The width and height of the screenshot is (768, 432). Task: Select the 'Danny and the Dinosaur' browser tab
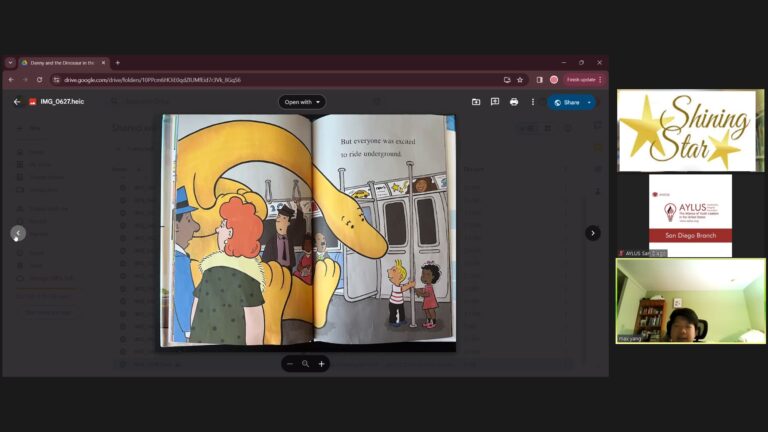[61, 63]
